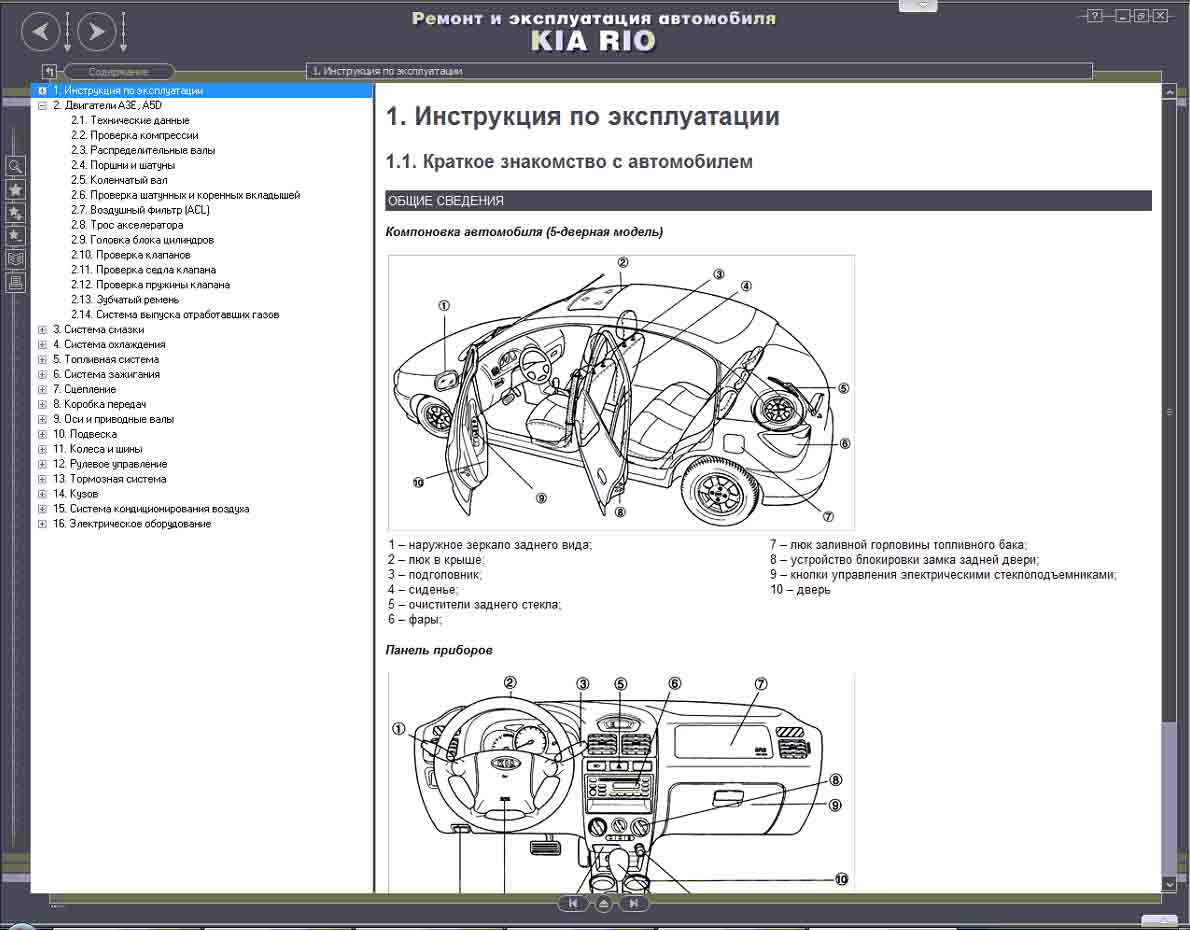The width and height of the screenshot is (1190, 930).
Task: Expand the '16. Электрическое оборудование' section
Action: point(42,524)
